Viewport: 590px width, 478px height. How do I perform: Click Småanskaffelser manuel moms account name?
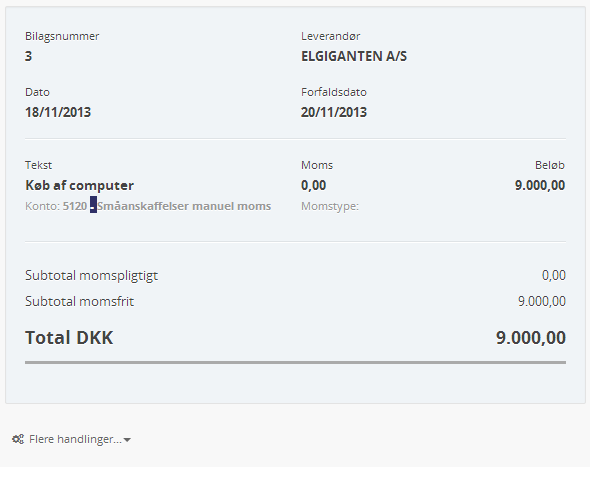(x=184, y=206)
